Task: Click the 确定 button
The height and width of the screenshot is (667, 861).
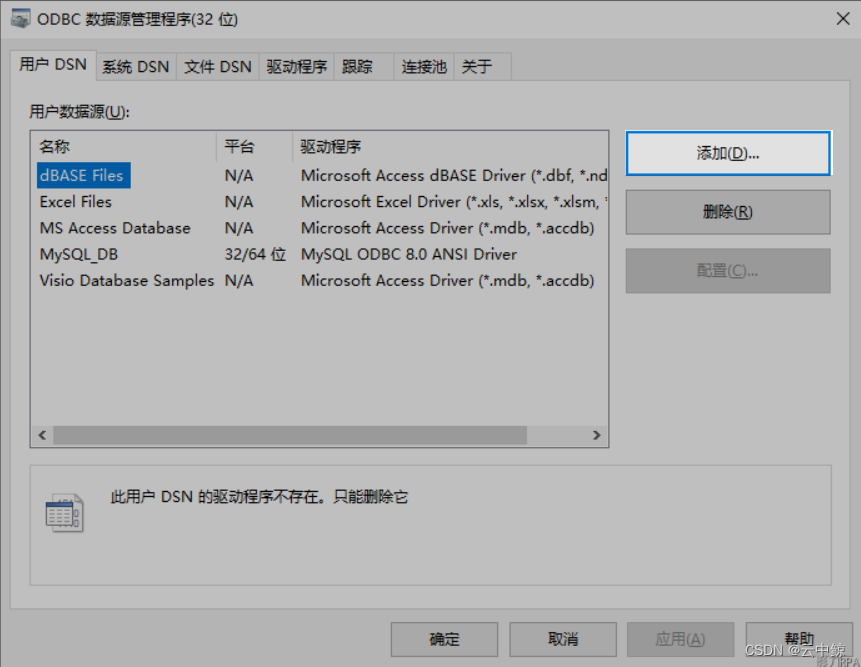Action: 443,639
